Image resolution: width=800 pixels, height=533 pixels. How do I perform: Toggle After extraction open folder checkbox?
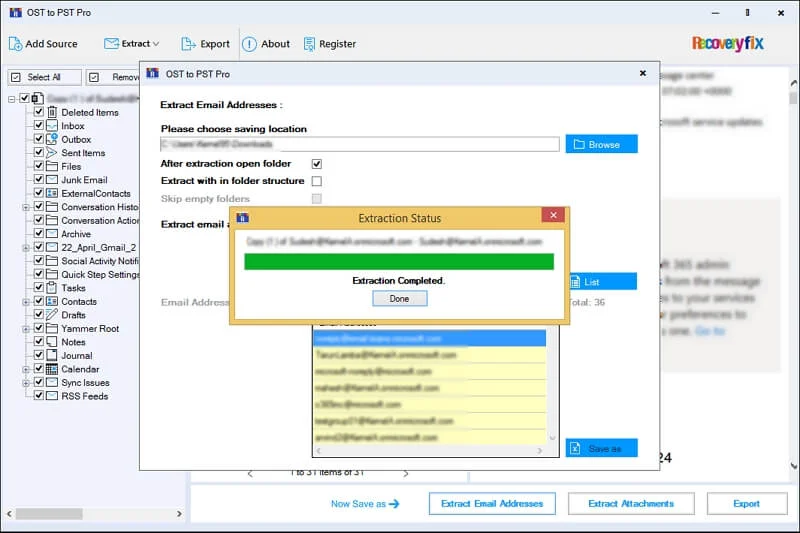point(317,164)
